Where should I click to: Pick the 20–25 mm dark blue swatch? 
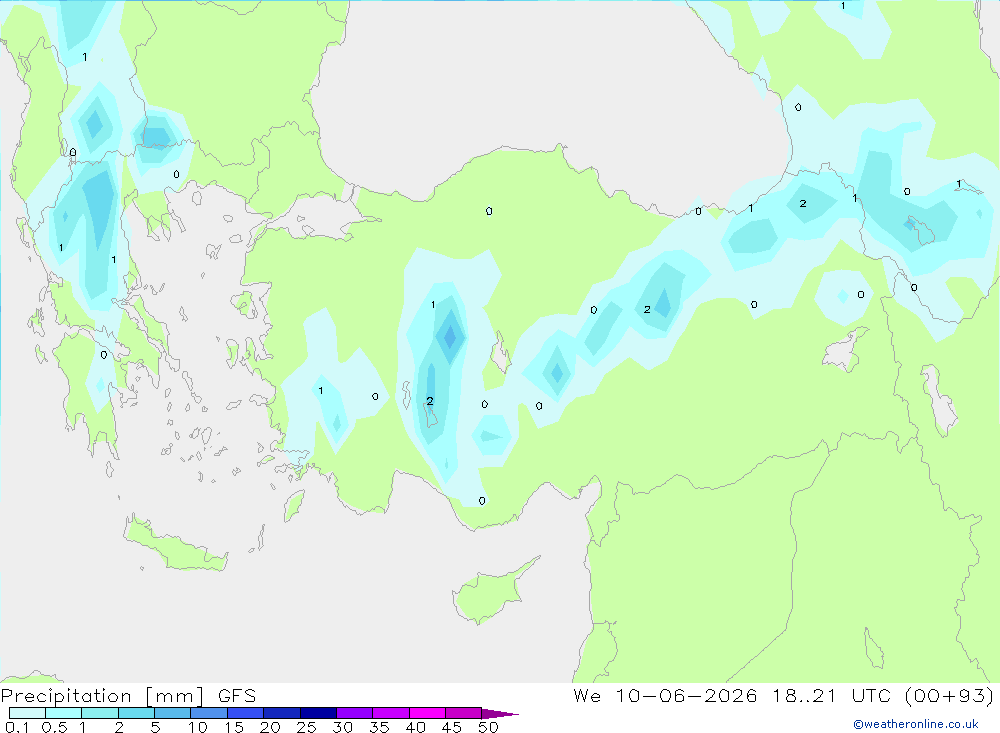point(282,713)
